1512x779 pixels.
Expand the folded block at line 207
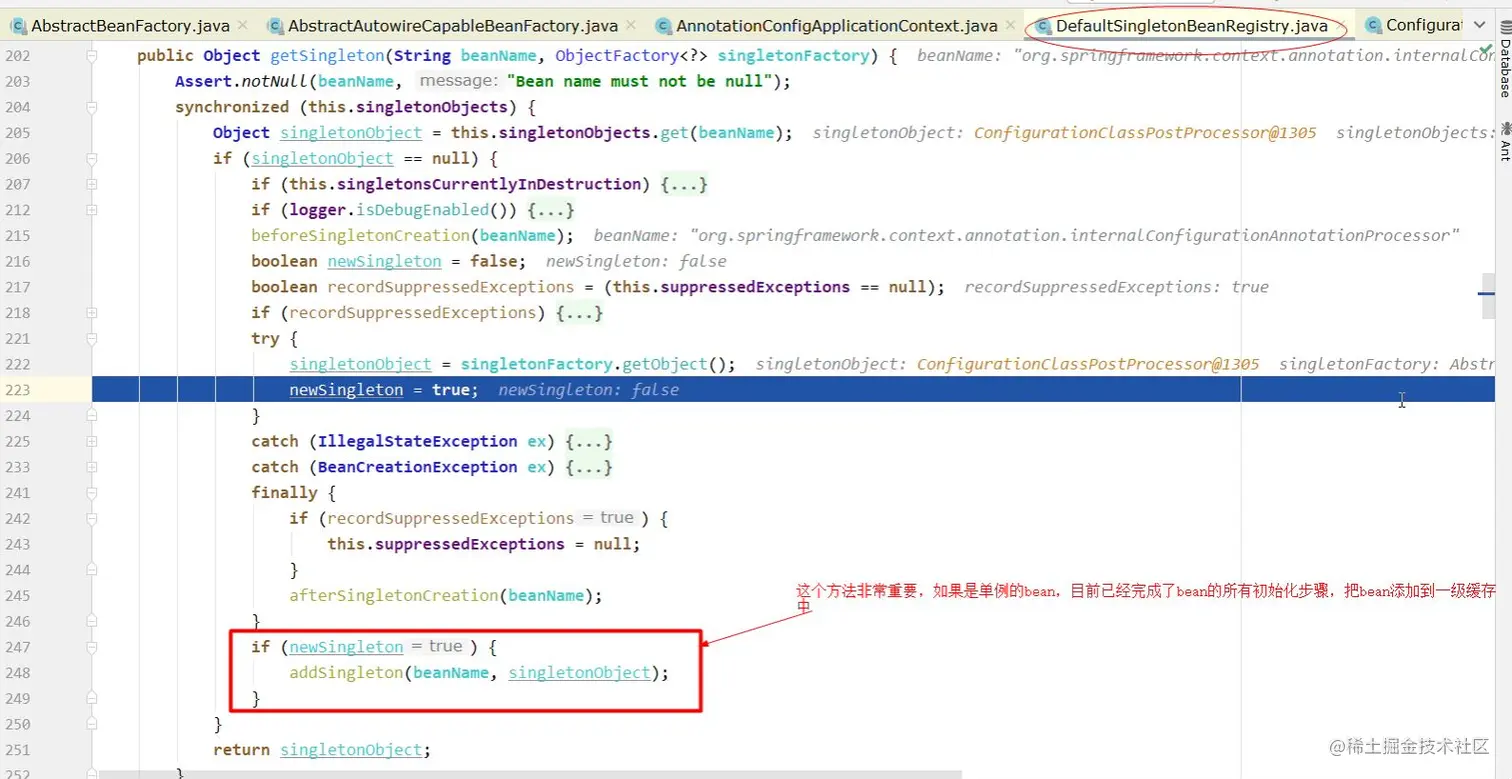coord(92,184)
